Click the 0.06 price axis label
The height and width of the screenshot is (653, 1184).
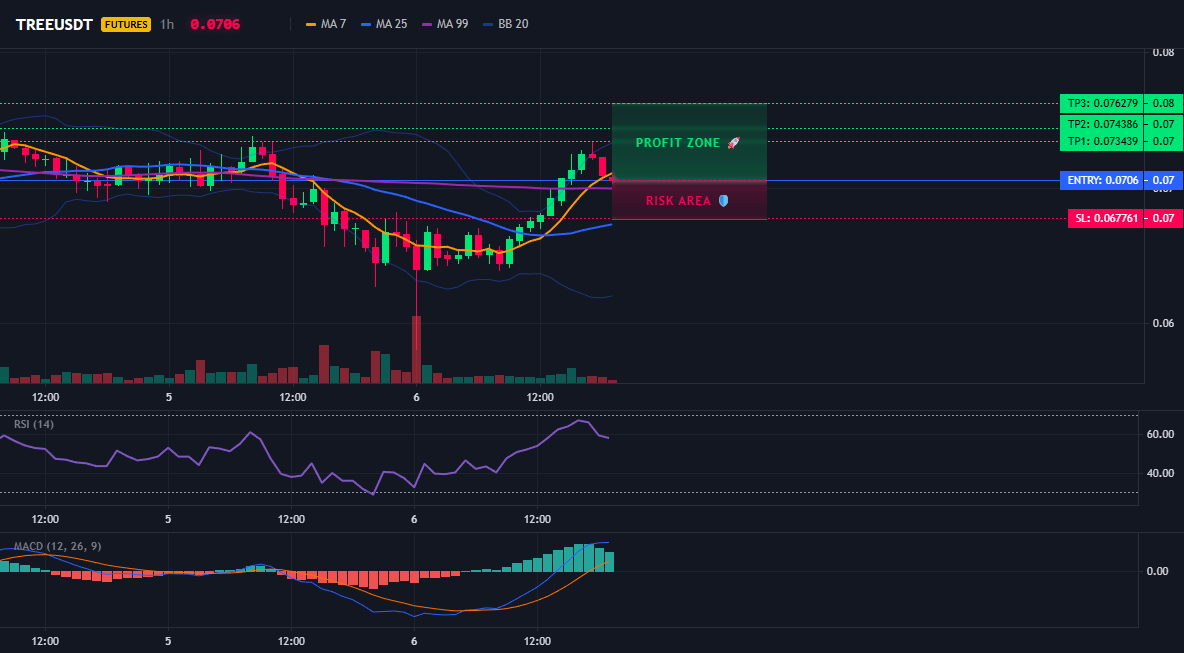point(1163,323)
